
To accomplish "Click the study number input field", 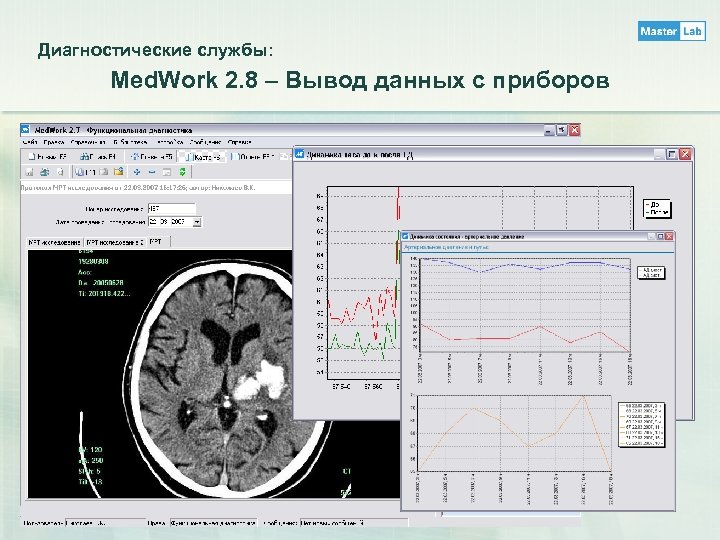I will [172, 208].
